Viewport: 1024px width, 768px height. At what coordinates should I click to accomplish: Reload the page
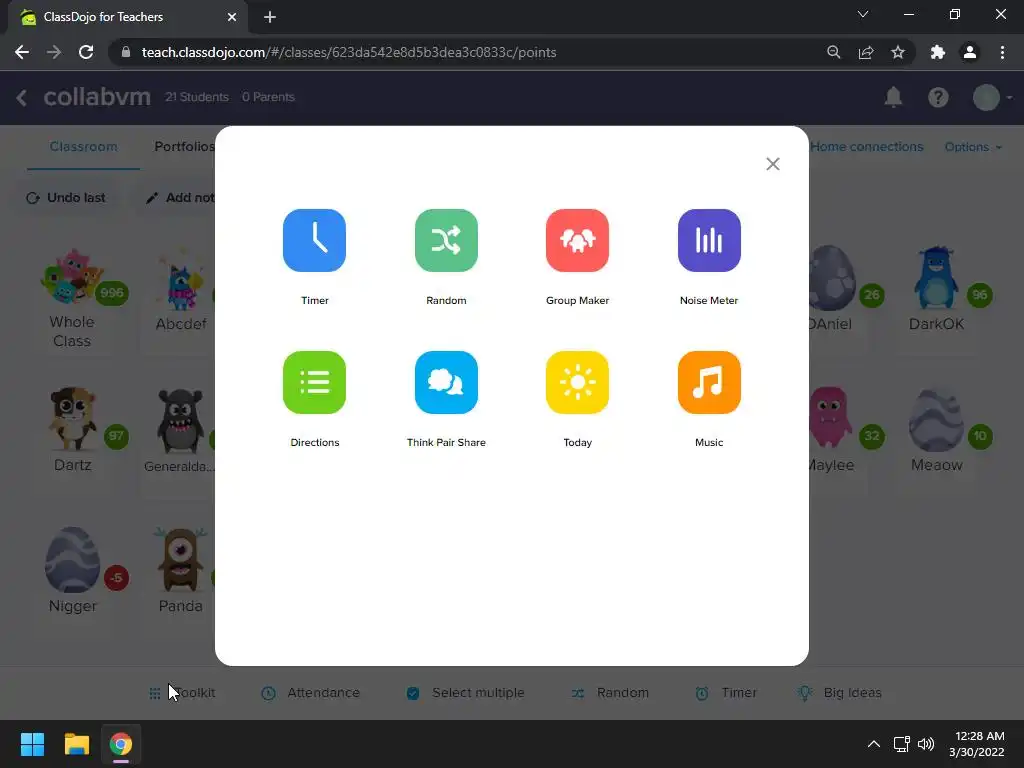tap(86, 52)
